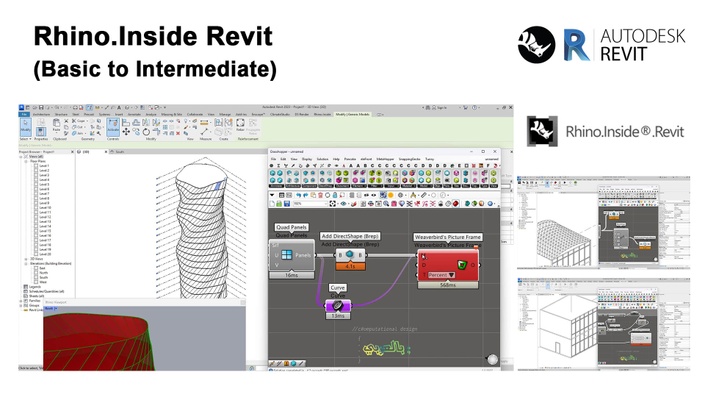This screenshot has height=397, width=705.
Task: Expand the Select dropdown under Modify
Action: [25, 139]
